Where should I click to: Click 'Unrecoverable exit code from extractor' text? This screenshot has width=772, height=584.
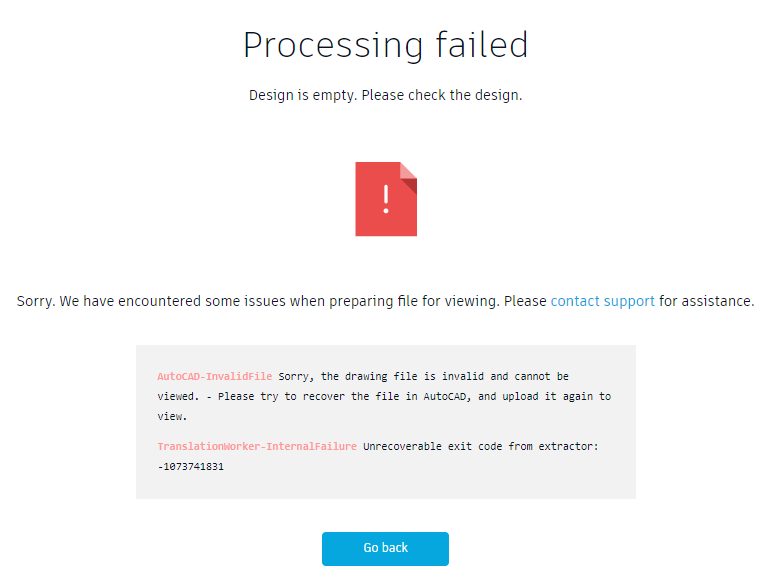pyautogui.click(x=480, y=447)
